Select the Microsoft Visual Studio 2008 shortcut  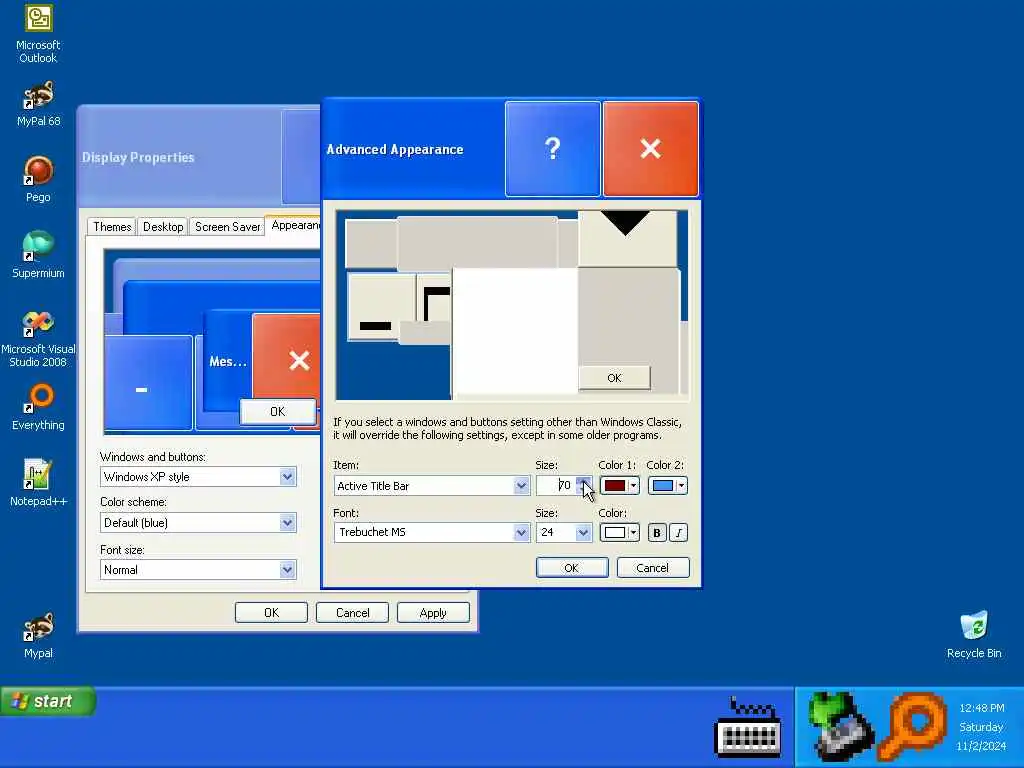[x=38, y=340]
